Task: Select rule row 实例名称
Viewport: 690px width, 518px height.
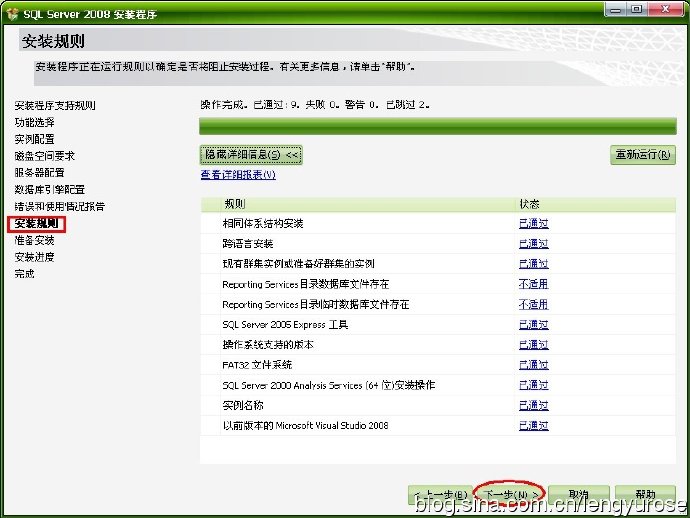Action: click(x=438, y=406)
